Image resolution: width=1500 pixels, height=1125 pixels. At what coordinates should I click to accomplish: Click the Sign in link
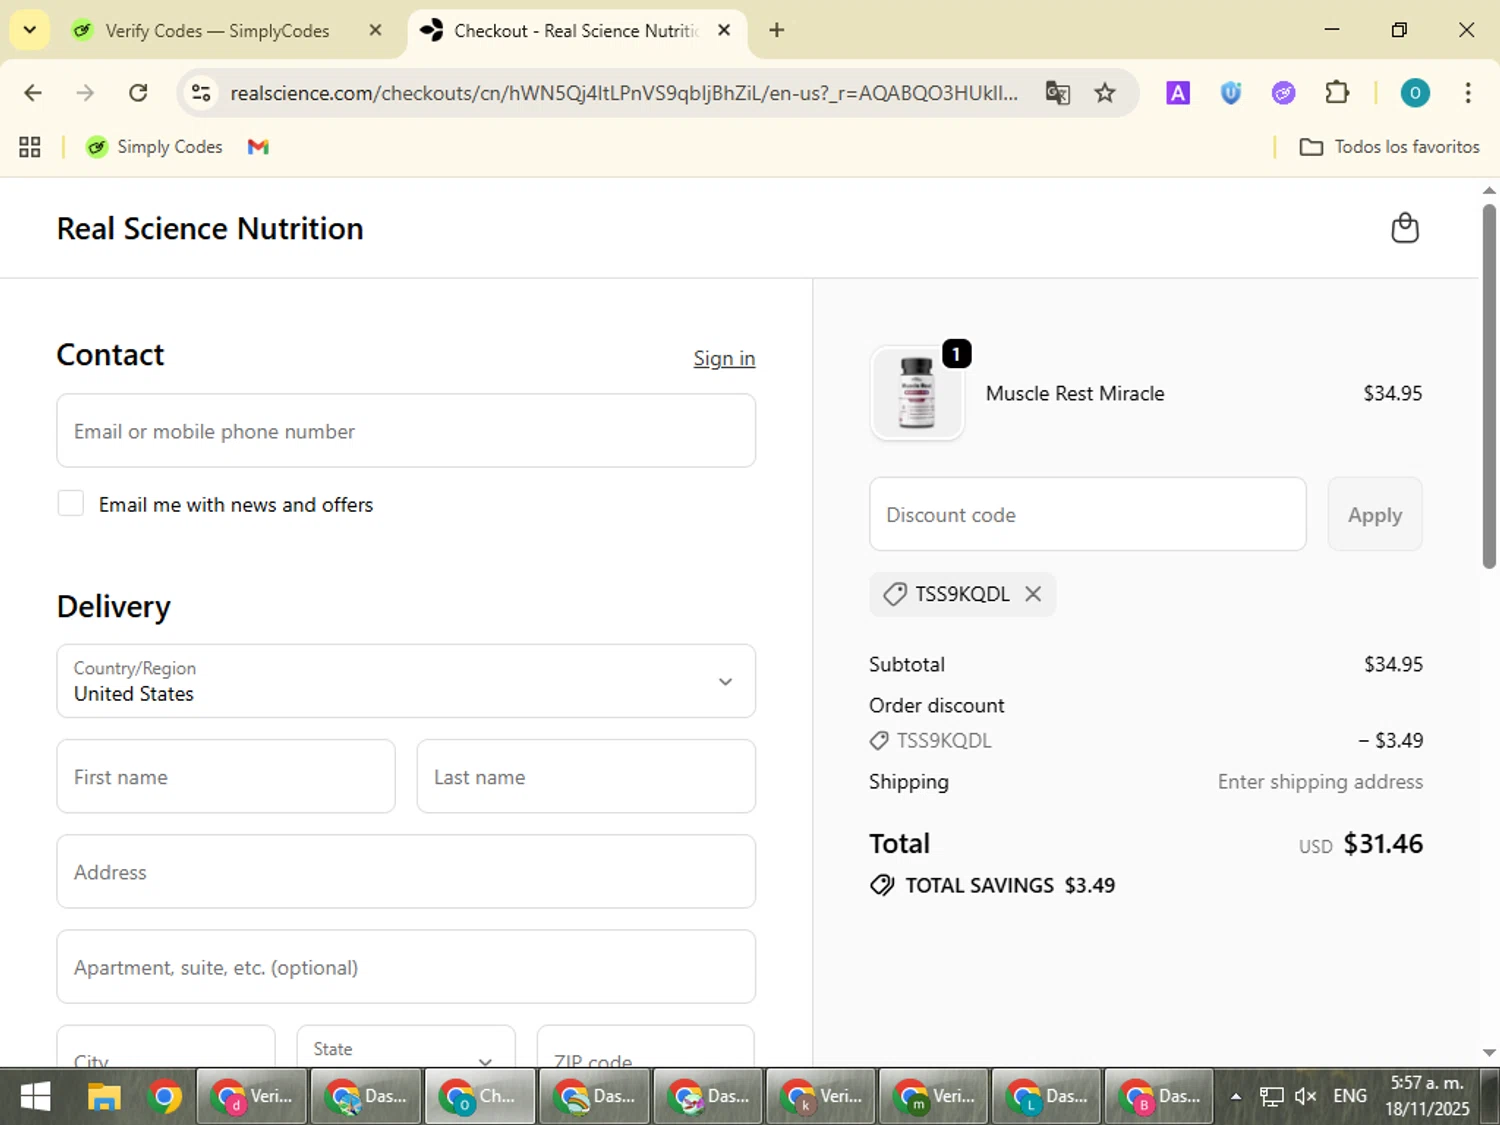point(724,358)
